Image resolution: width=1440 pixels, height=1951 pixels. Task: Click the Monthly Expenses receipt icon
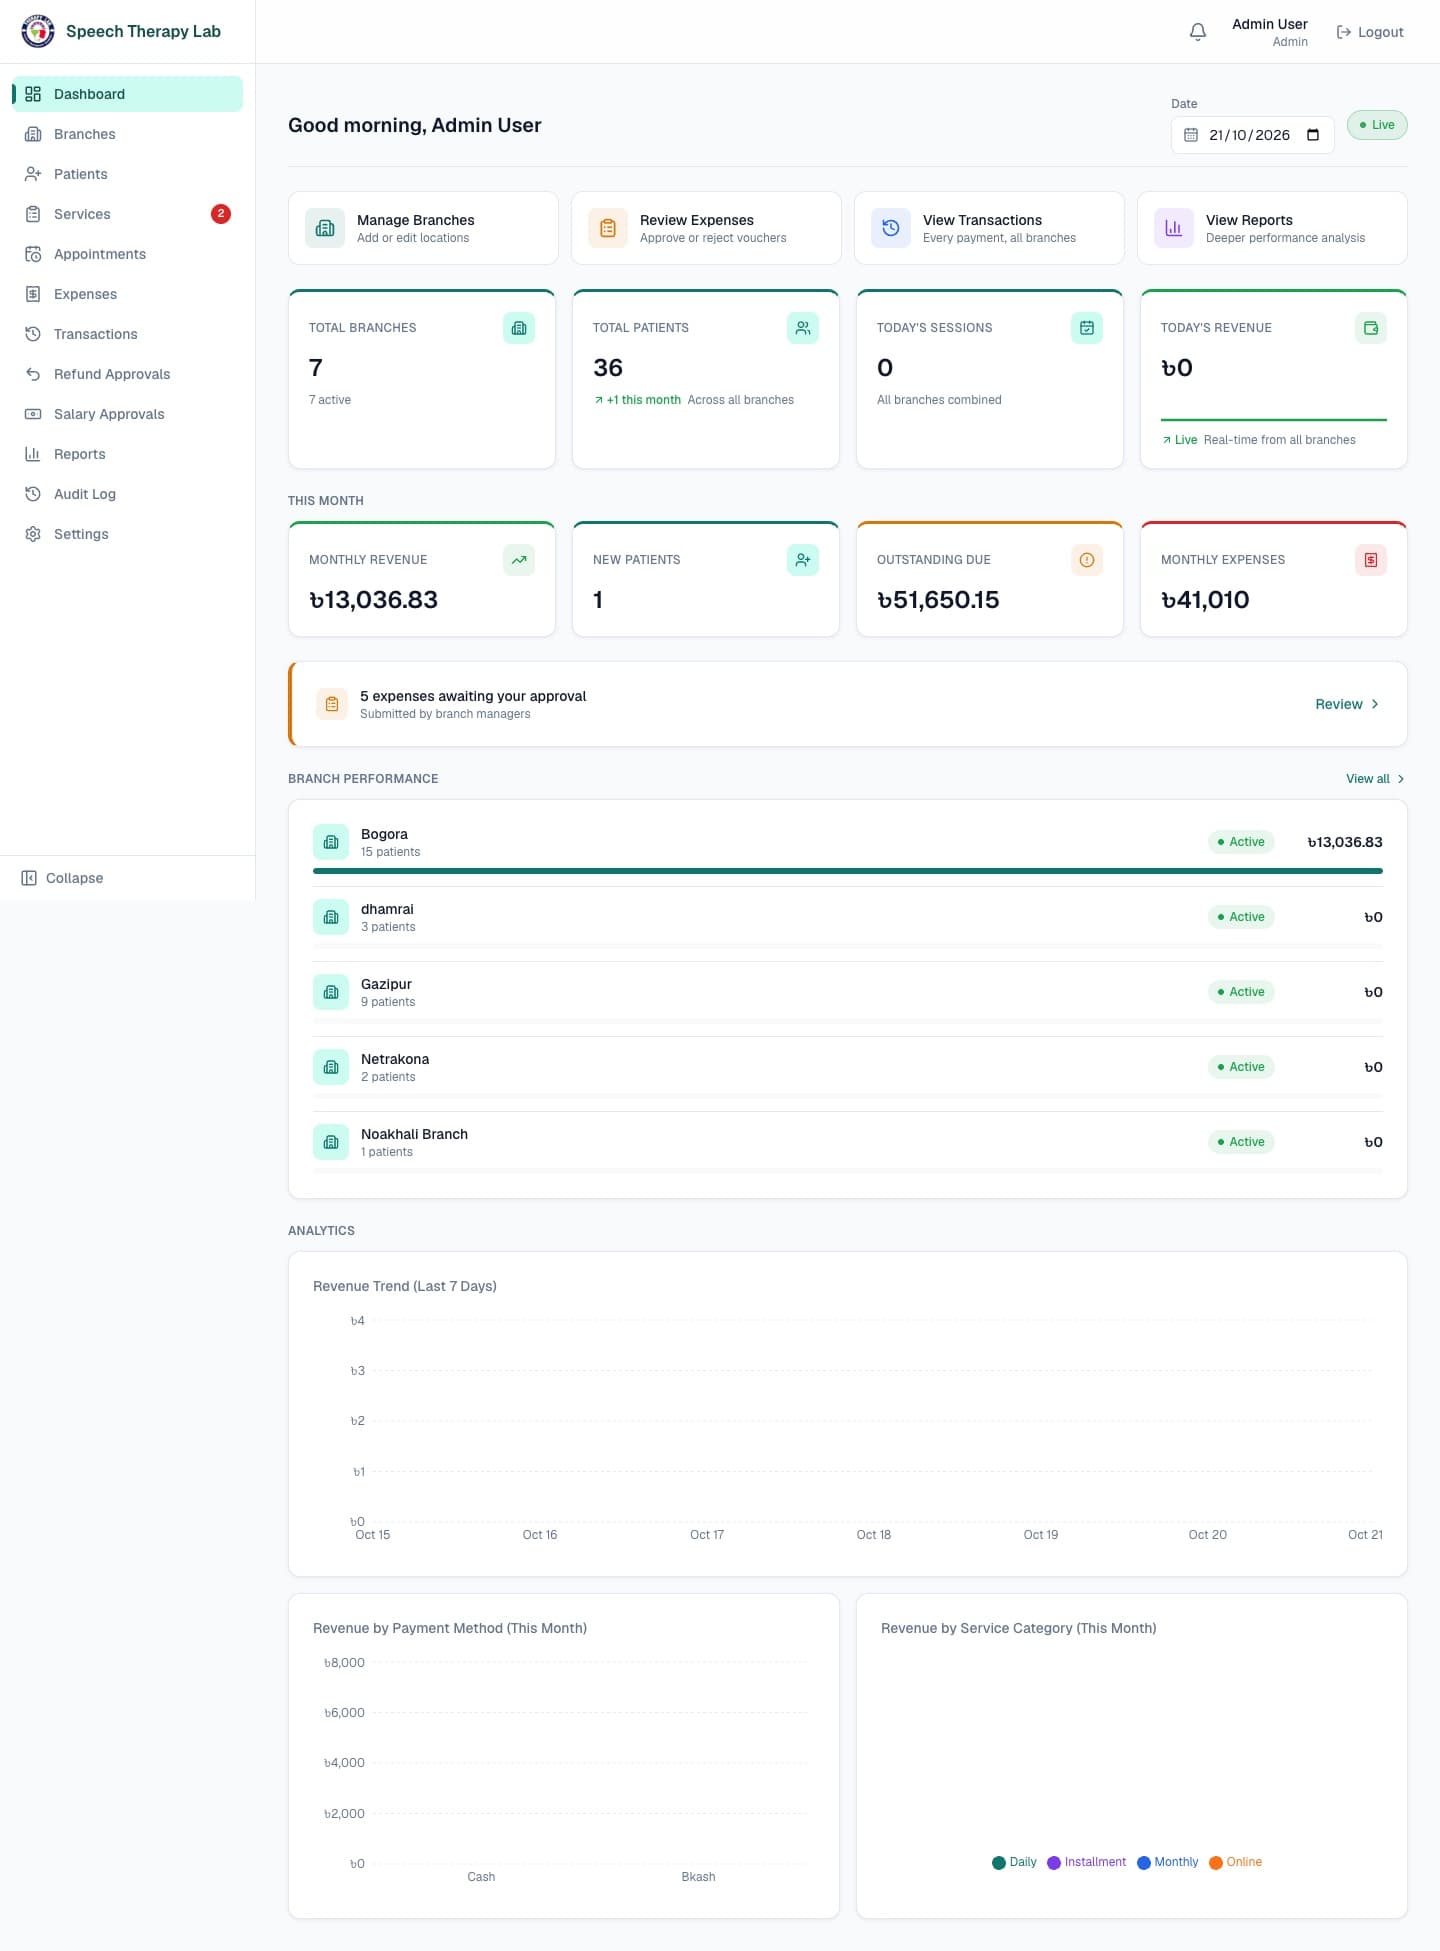click(1371, 560)
